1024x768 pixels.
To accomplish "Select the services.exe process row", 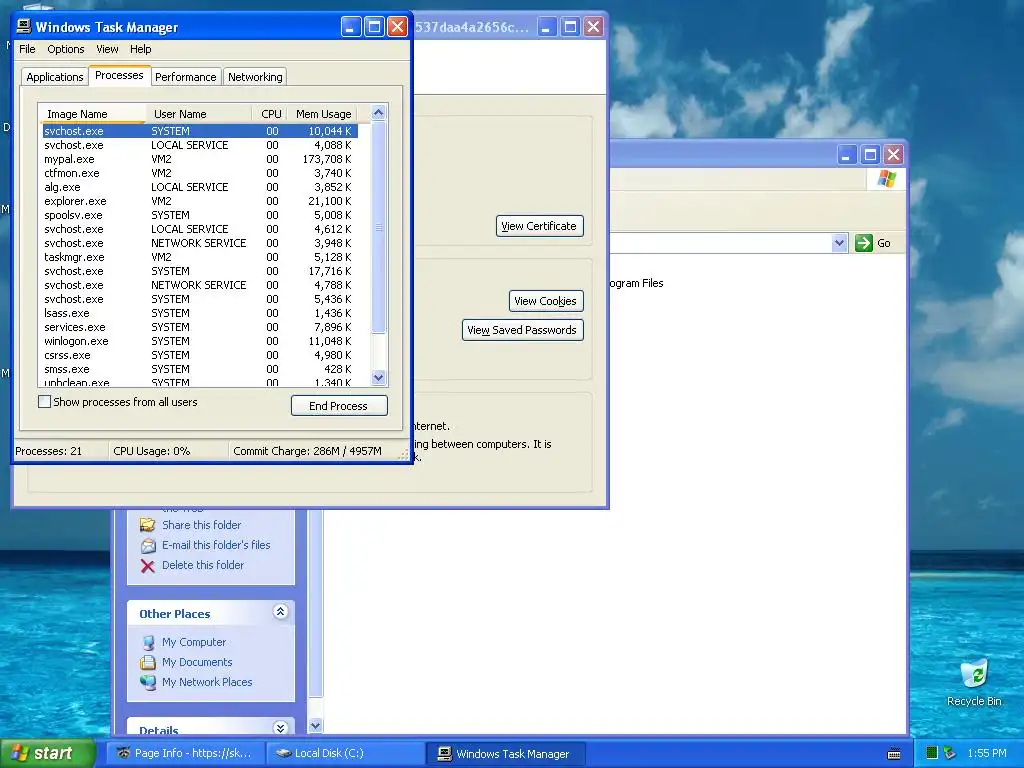I will (x=200, y=327).
